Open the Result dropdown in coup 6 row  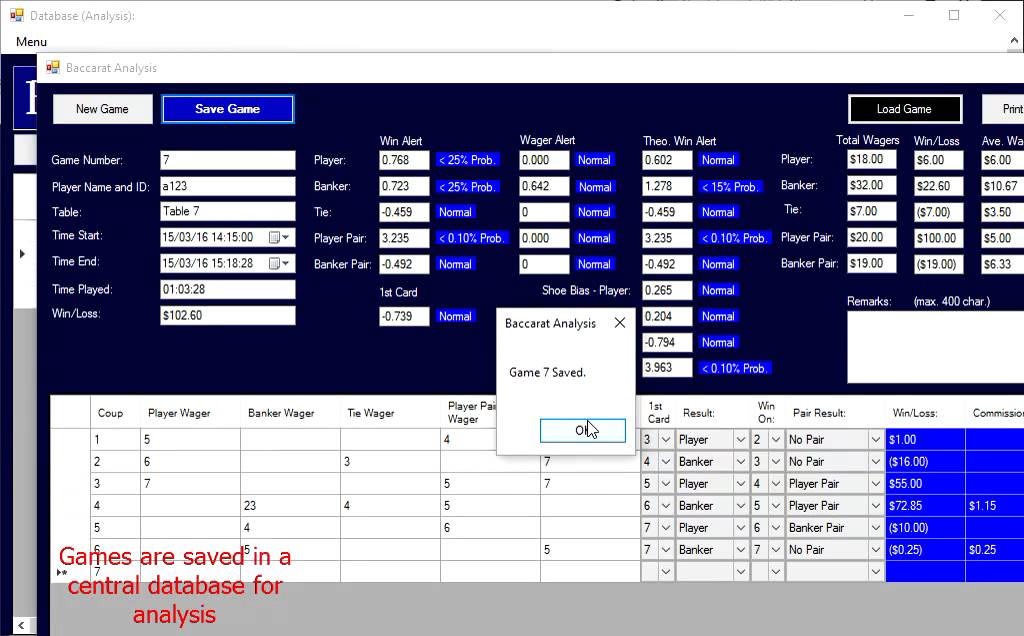click(x=741, y=550)
